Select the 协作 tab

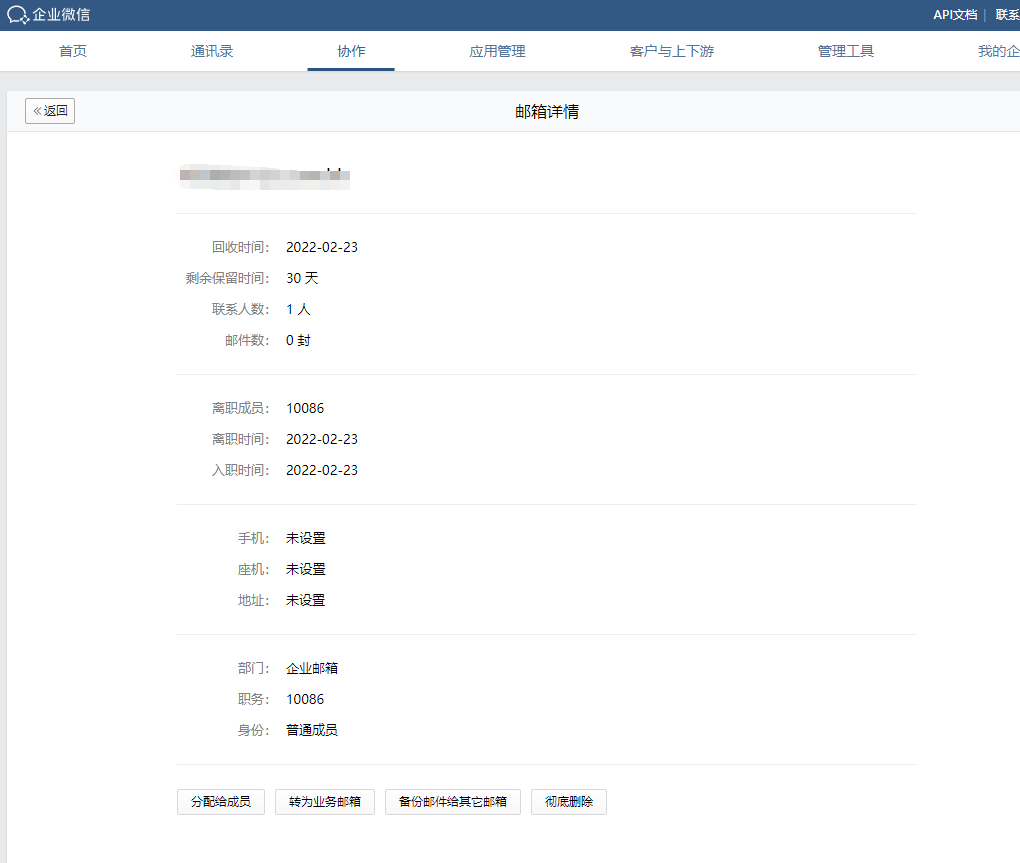[351, 52]
